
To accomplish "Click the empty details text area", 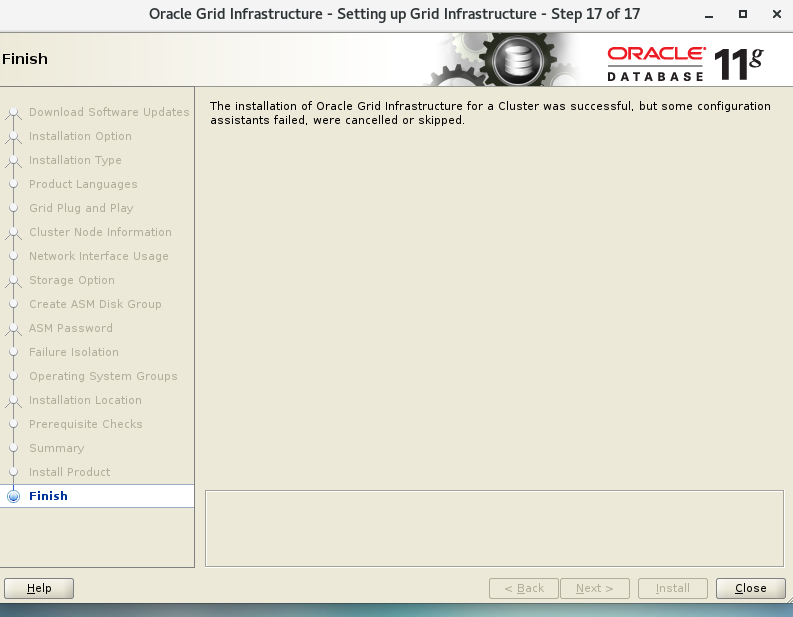I will tap(494, 528).
